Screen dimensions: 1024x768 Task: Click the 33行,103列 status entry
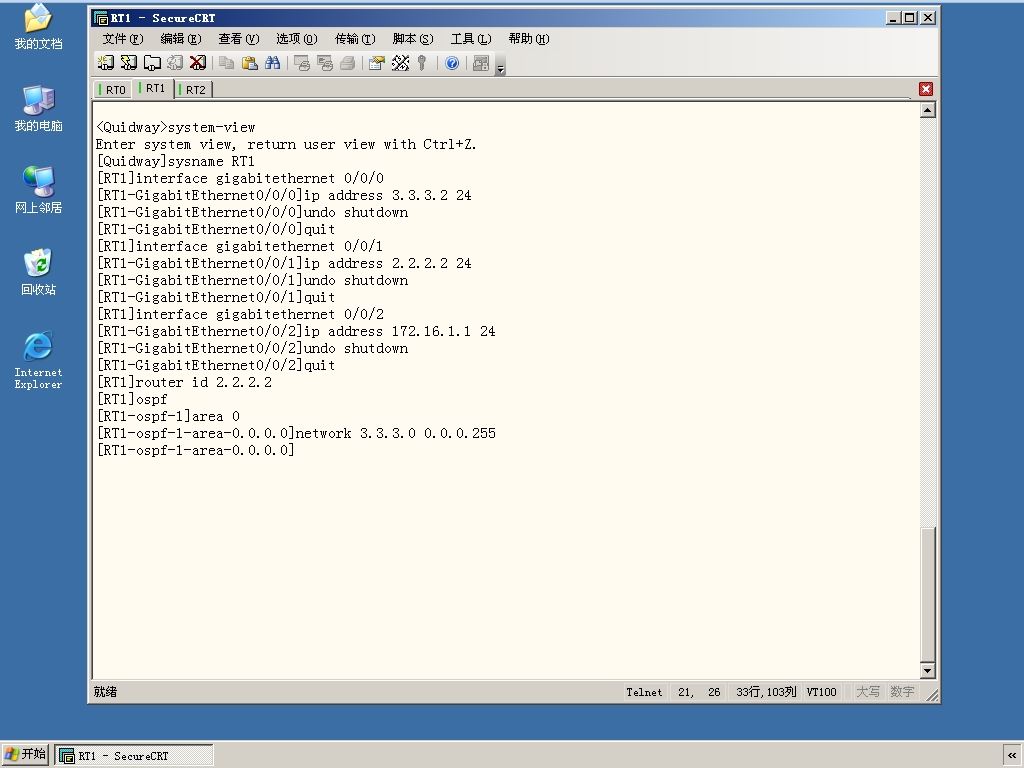(766, 692)
